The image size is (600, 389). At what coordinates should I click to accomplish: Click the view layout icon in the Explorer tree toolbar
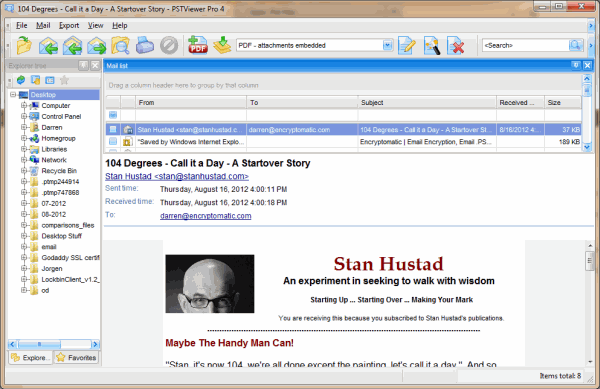(50, 80)
